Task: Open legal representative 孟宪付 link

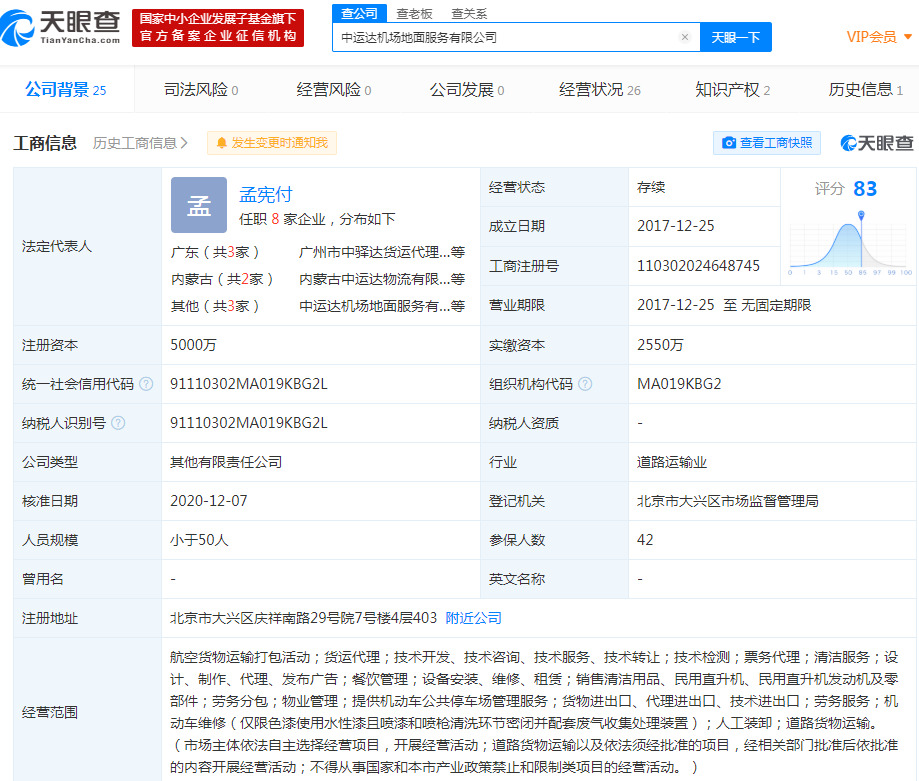Action: pyautogui.click(x=266, y=194)
